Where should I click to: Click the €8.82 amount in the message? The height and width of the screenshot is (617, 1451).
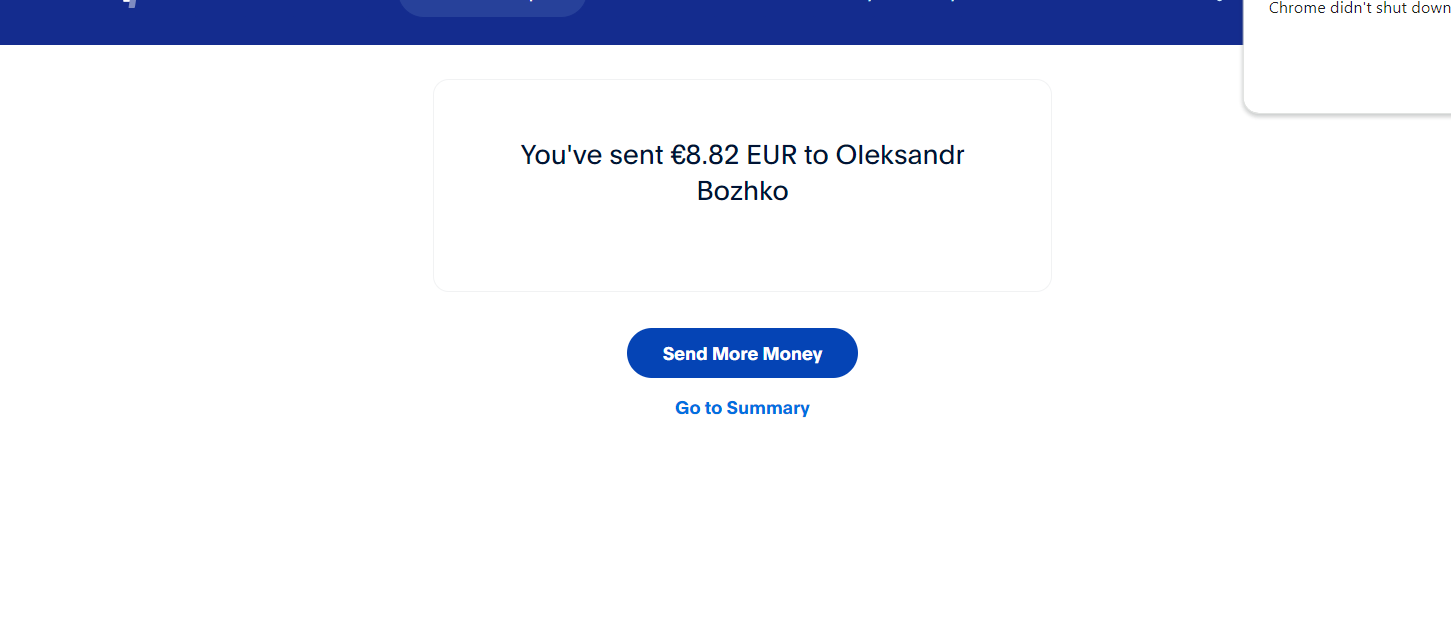point(704,155)
